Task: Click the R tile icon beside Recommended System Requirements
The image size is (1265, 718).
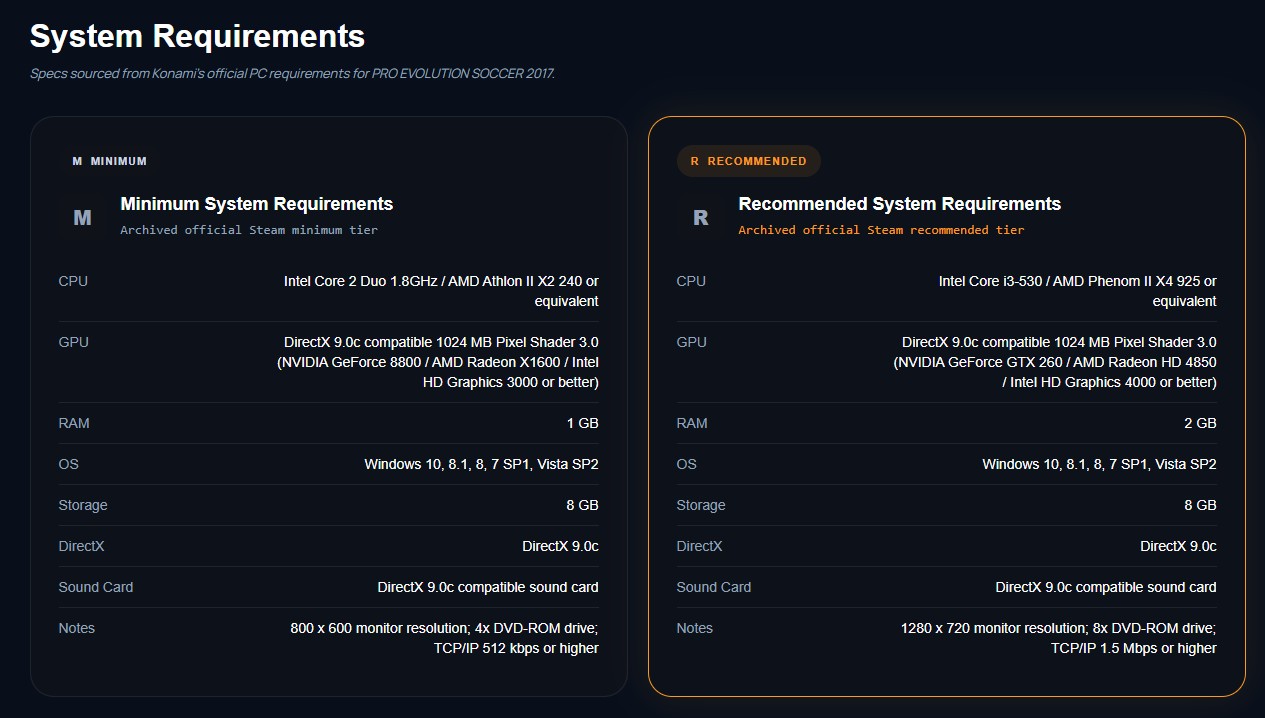Action: tap(700, 217)
